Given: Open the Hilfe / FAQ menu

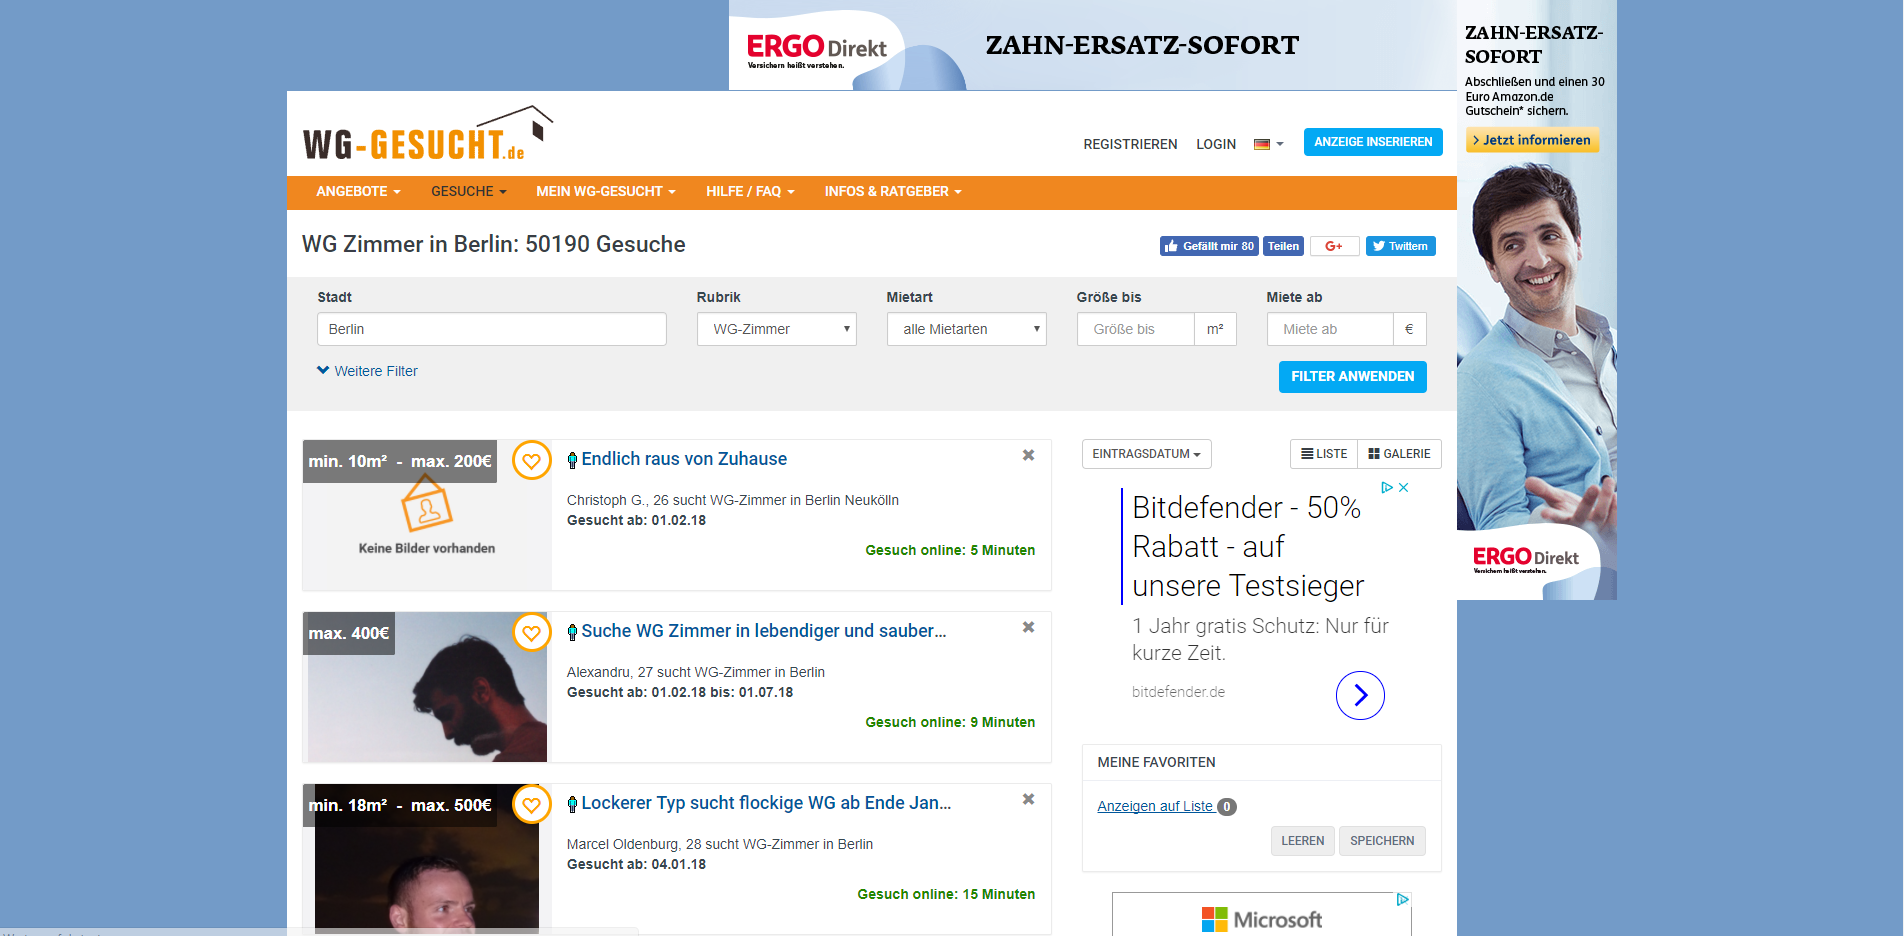Looking at the screenshot, I should [x=750, y=192].
